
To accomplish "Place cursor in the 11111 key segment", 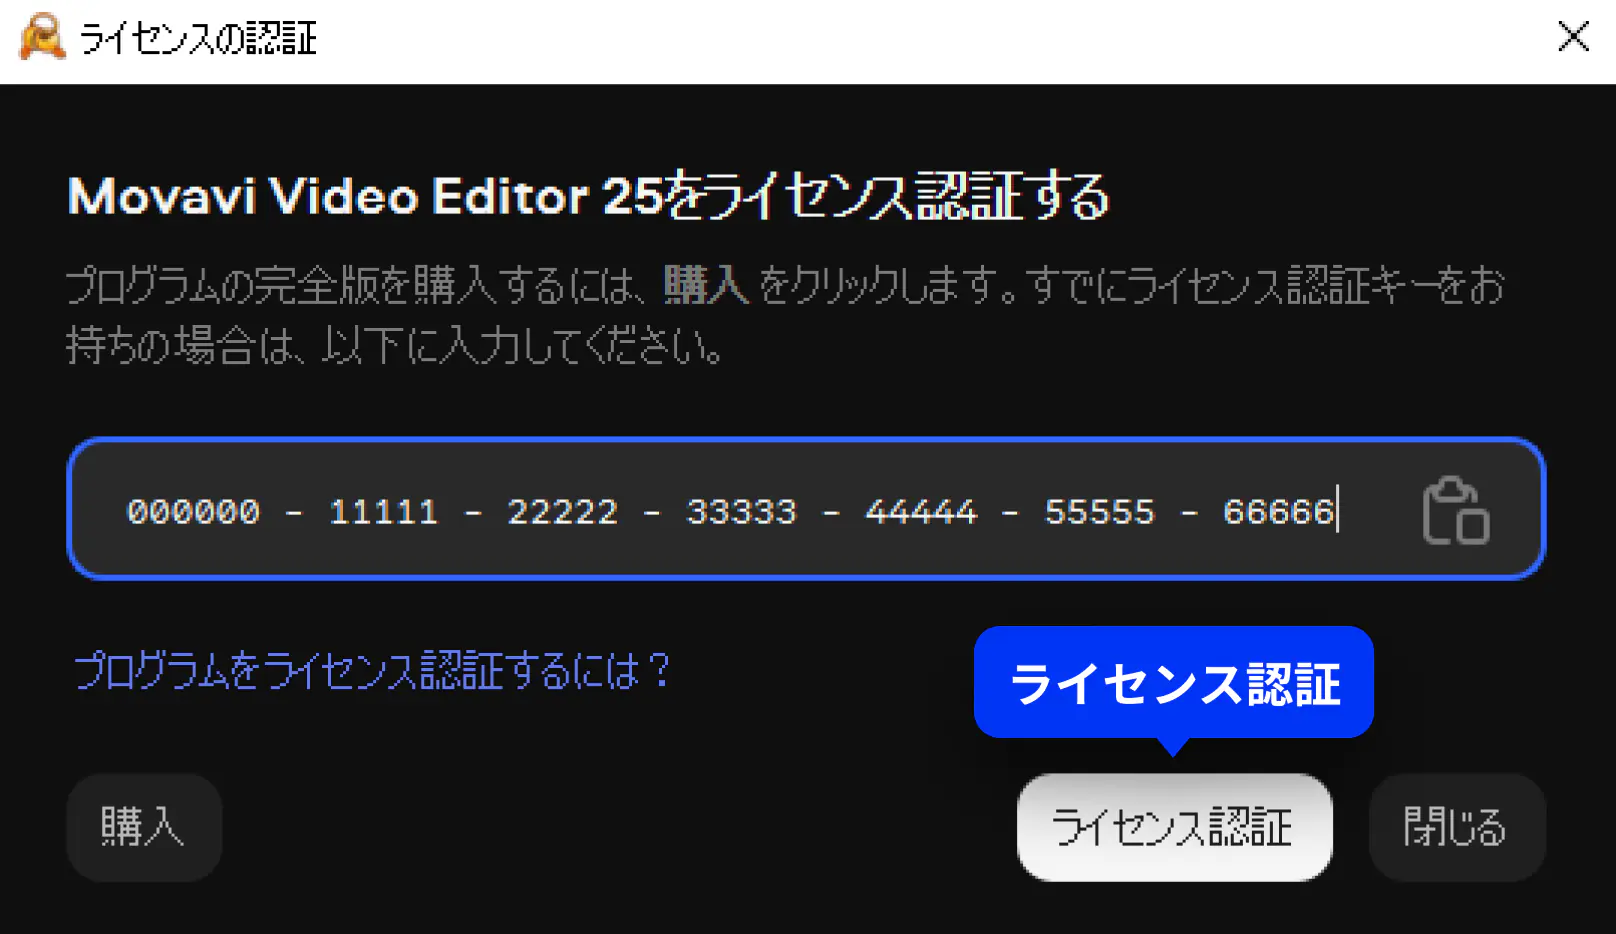I will 384,512.
